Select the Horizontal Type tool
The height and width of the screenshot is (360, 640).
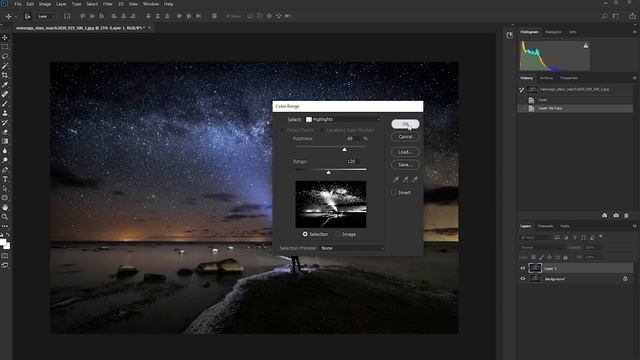(x=5, y=179)
